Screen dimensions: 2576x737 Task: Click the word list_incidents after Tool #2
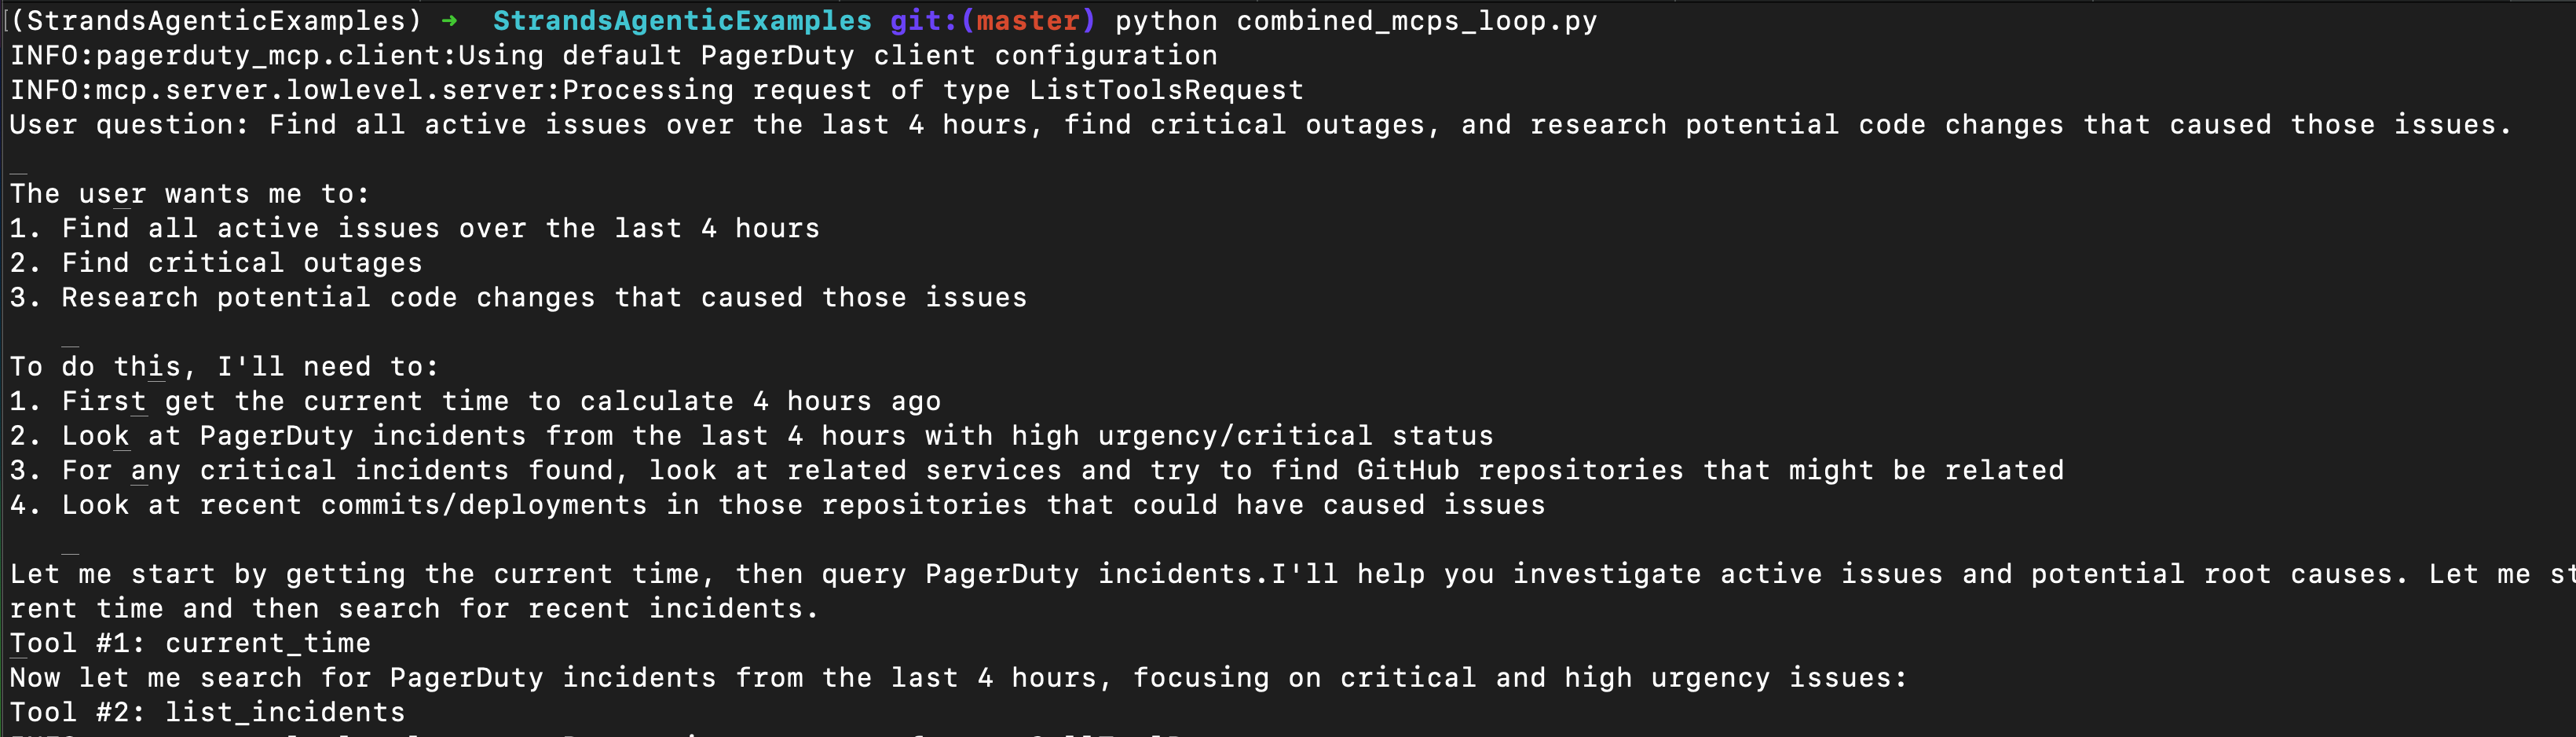(285, 712)
